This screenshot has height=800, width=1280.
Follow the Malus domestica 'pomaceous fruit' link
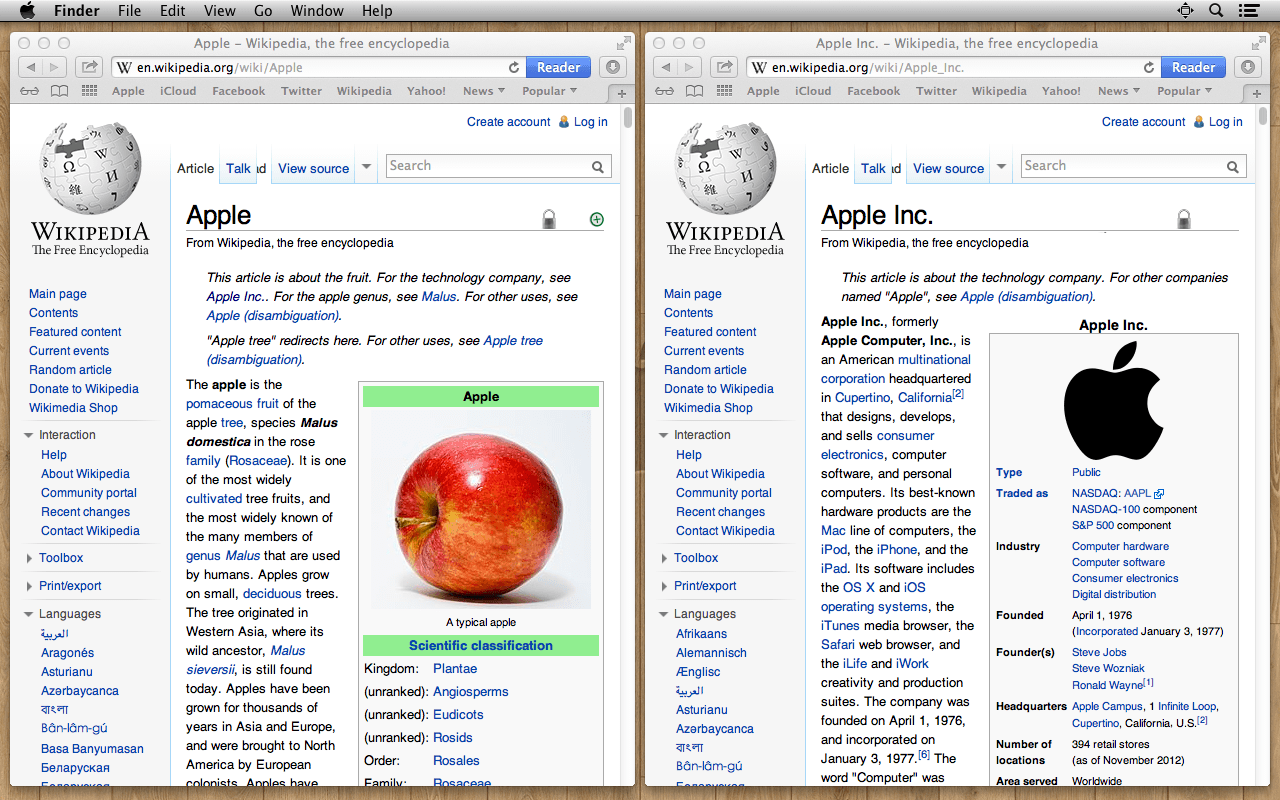232,404
